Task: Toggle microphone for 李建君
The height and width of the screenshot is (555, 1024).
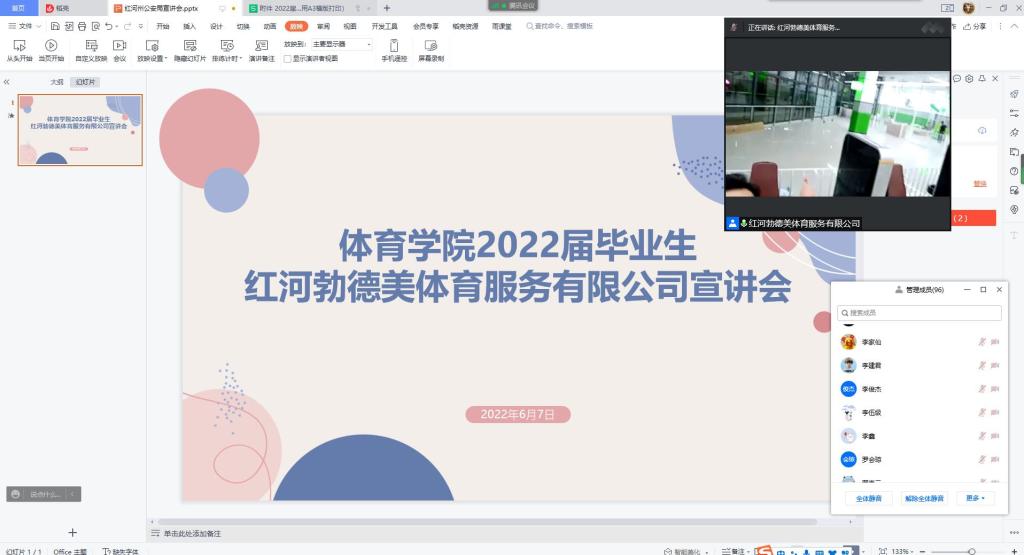Action: pyautogui.click(x=982, y=365)
